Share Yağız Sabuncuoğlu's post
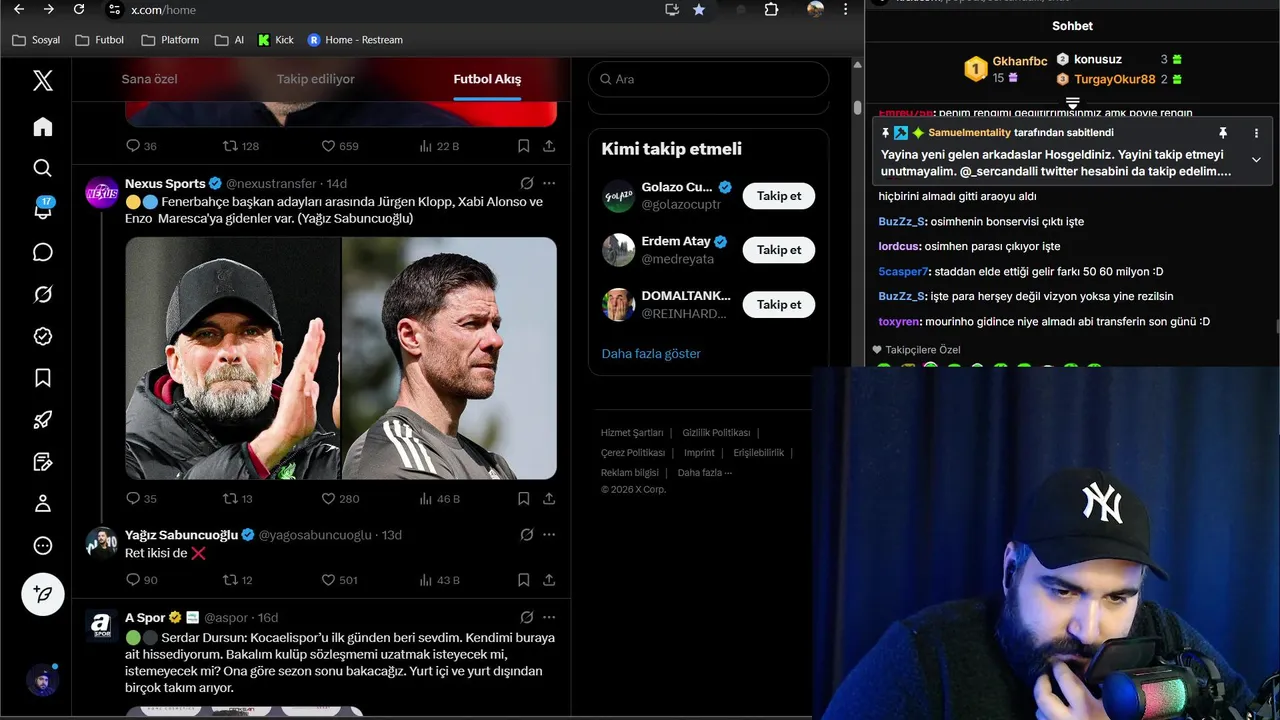 549,579
